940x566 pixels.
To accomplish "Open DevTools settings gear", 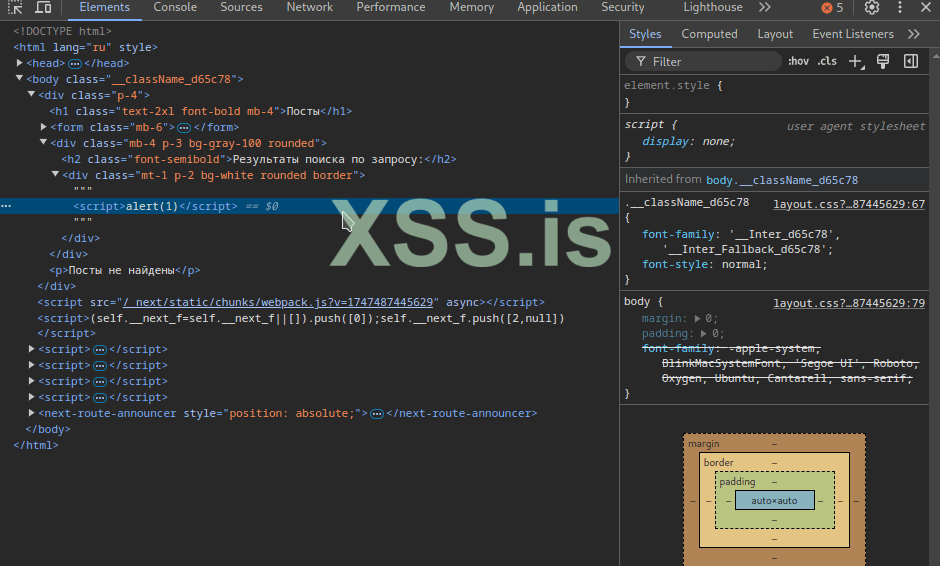I will pyautogui.click(x=871, y=8).
